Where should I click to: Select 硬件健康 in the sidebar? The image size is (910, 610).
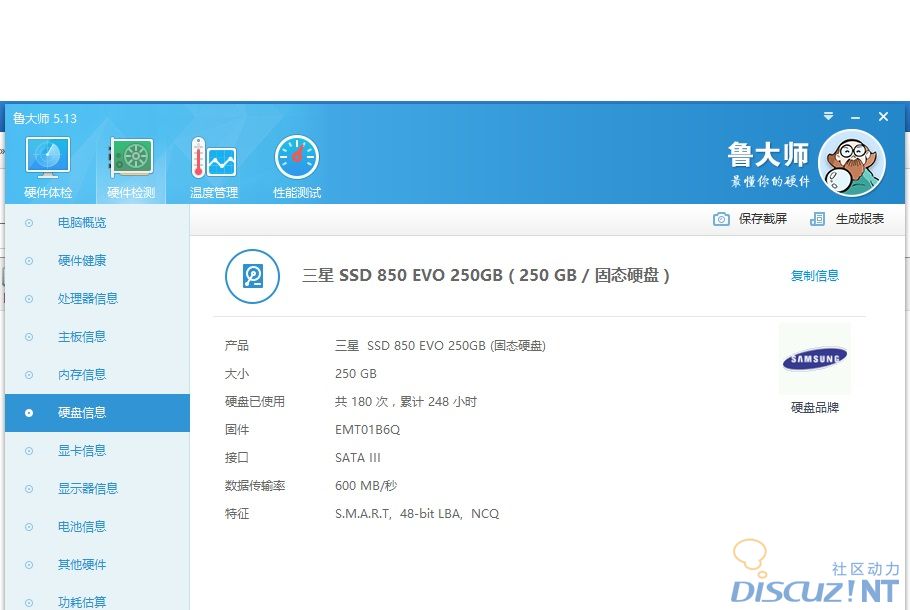pyautogui.click(x=98, y=261)
